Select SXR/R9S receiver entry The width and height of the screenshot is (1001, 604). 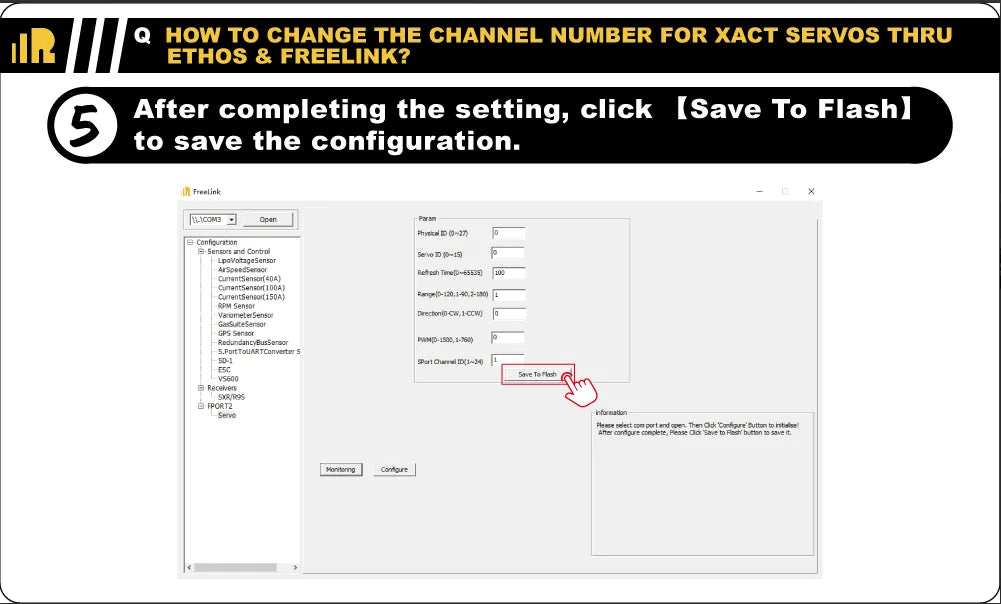click(231, 397)
